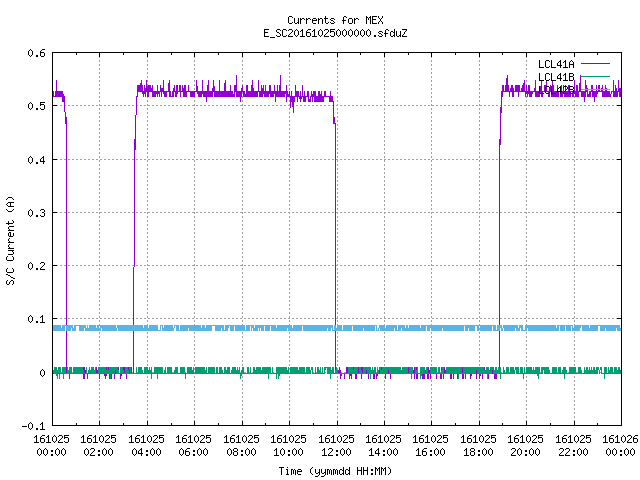This screenshot has width=640, height=480.
Task: Click the -0.1 y-axis tick label
Action: coord(33,426)
